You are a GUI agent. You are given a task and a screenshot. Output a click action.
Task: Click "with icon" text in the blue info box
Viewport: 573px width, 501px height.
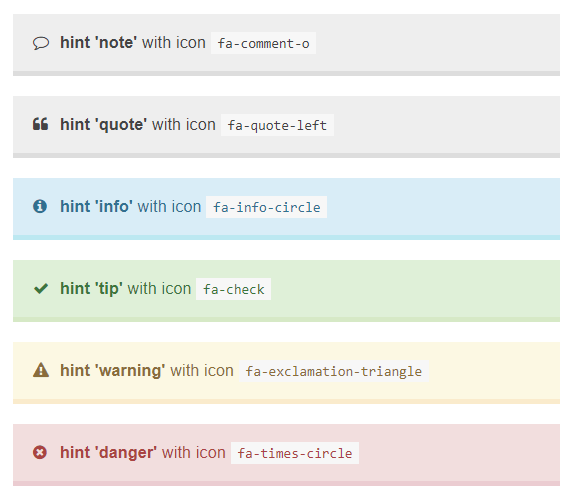click(170, 206)
